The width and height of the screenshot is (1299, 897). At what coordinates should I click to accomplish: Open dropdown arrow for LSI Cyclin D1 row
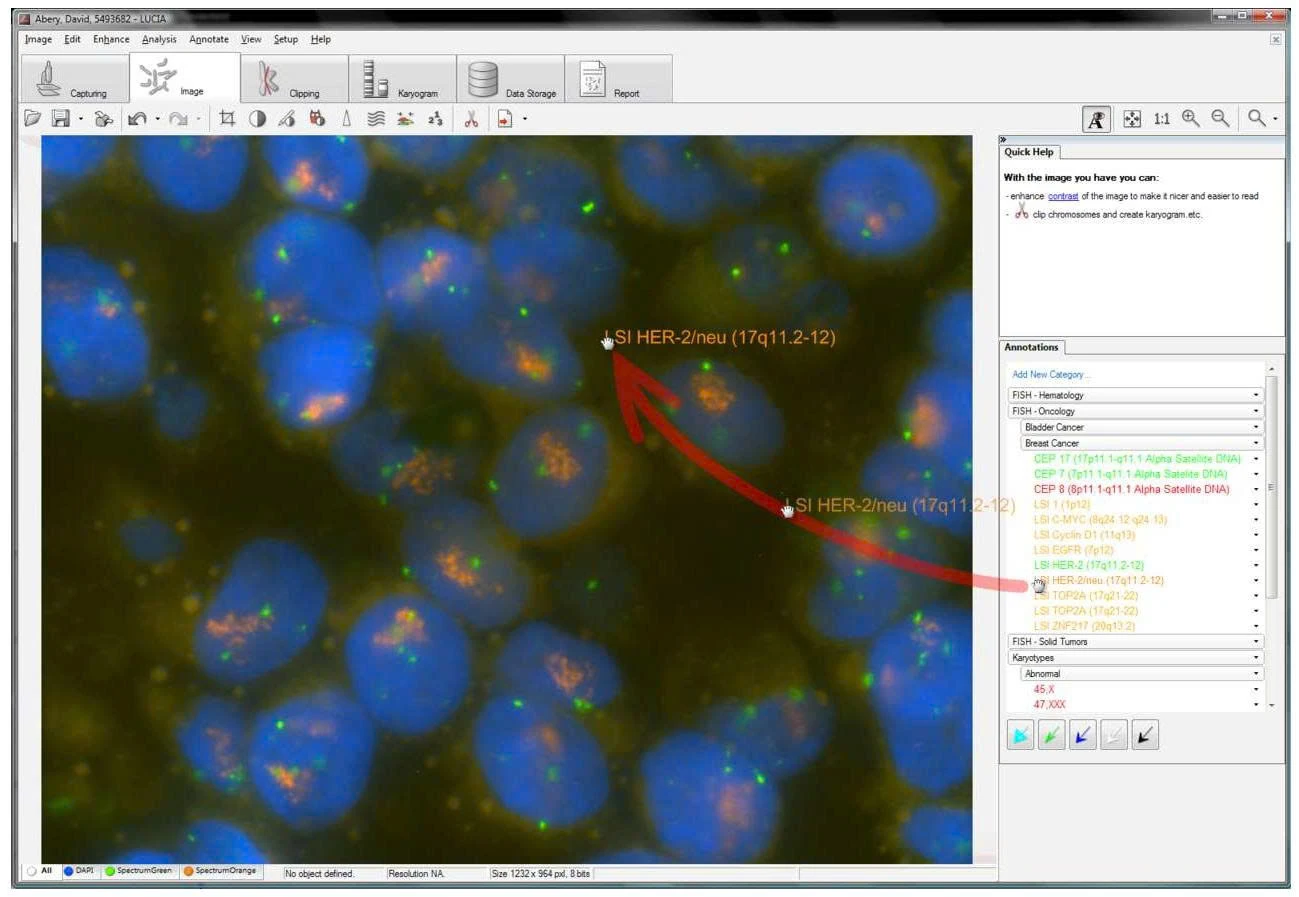[x=1256, y=535]
